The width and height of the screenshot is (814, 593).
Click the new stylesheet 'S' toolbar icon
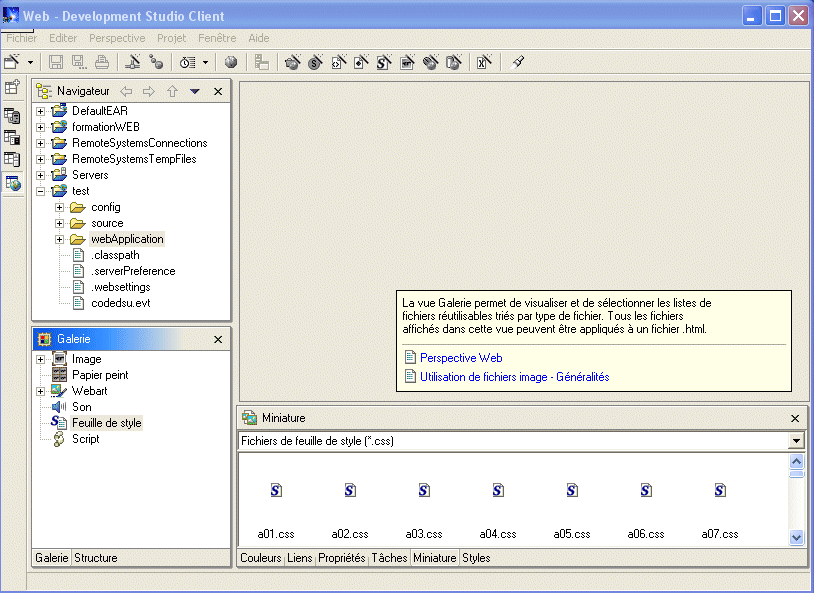[x=384, y=62]
